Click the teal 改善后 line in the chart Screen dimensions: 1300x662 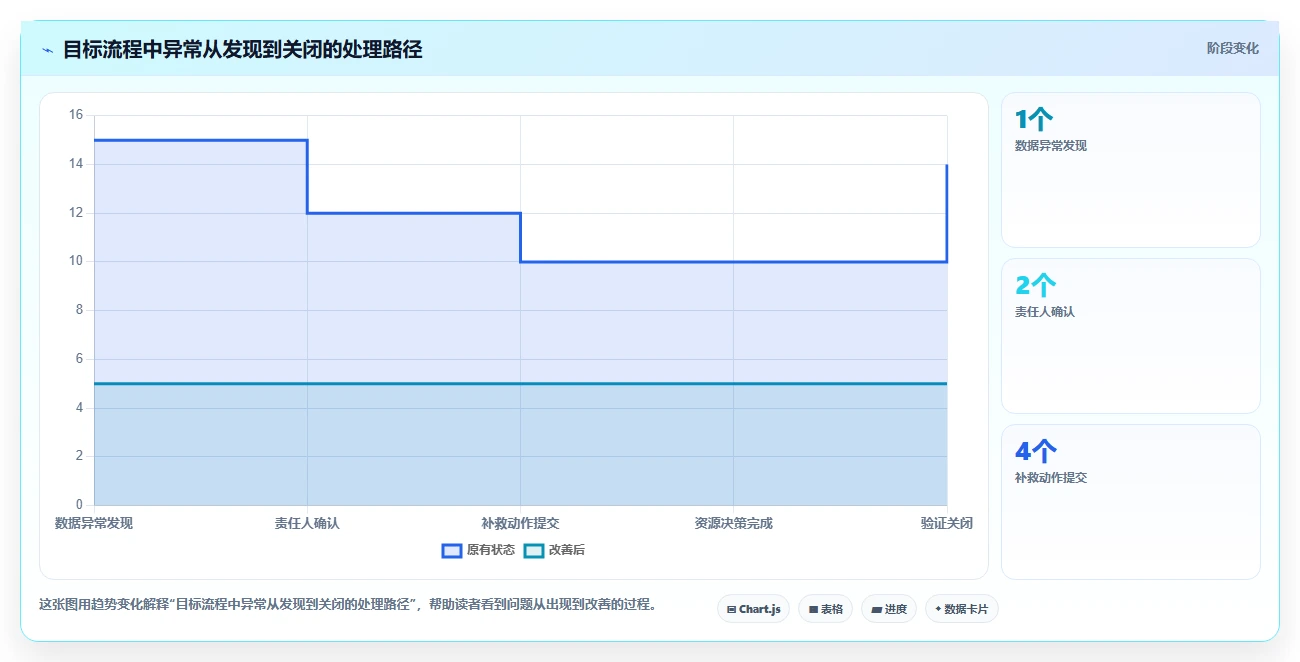click(x=520, y=383)
